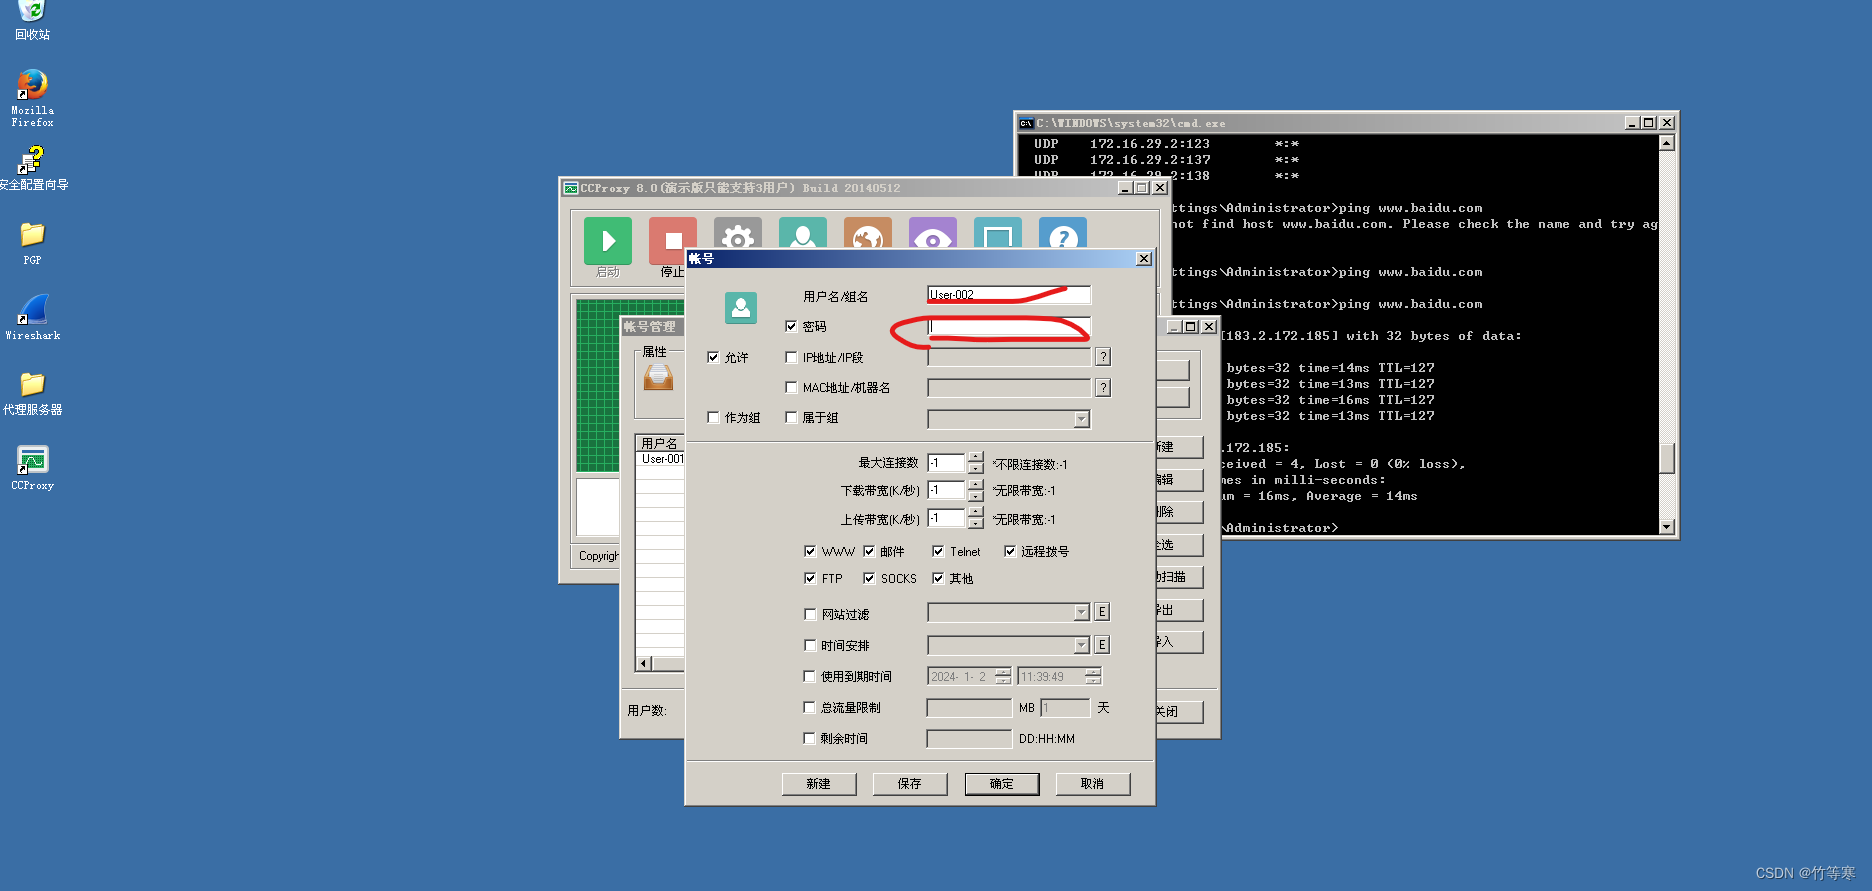Select the 安全配置向导 desktop icon

tap(32, 168)
